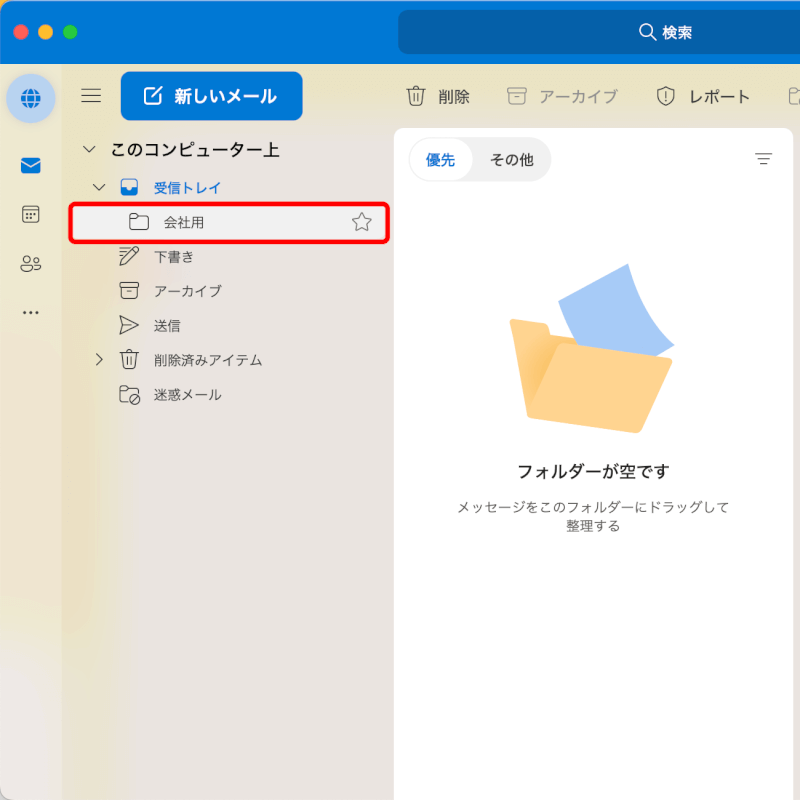Click the 検索 search field
The width and height of the screenshot is (800, 800).
[600, 32]
